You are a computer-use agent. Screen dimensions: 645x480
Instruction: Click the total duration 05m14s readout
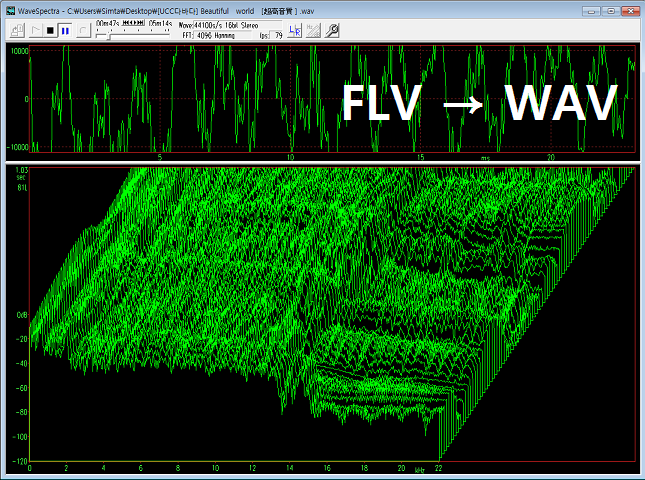(160, 24)
